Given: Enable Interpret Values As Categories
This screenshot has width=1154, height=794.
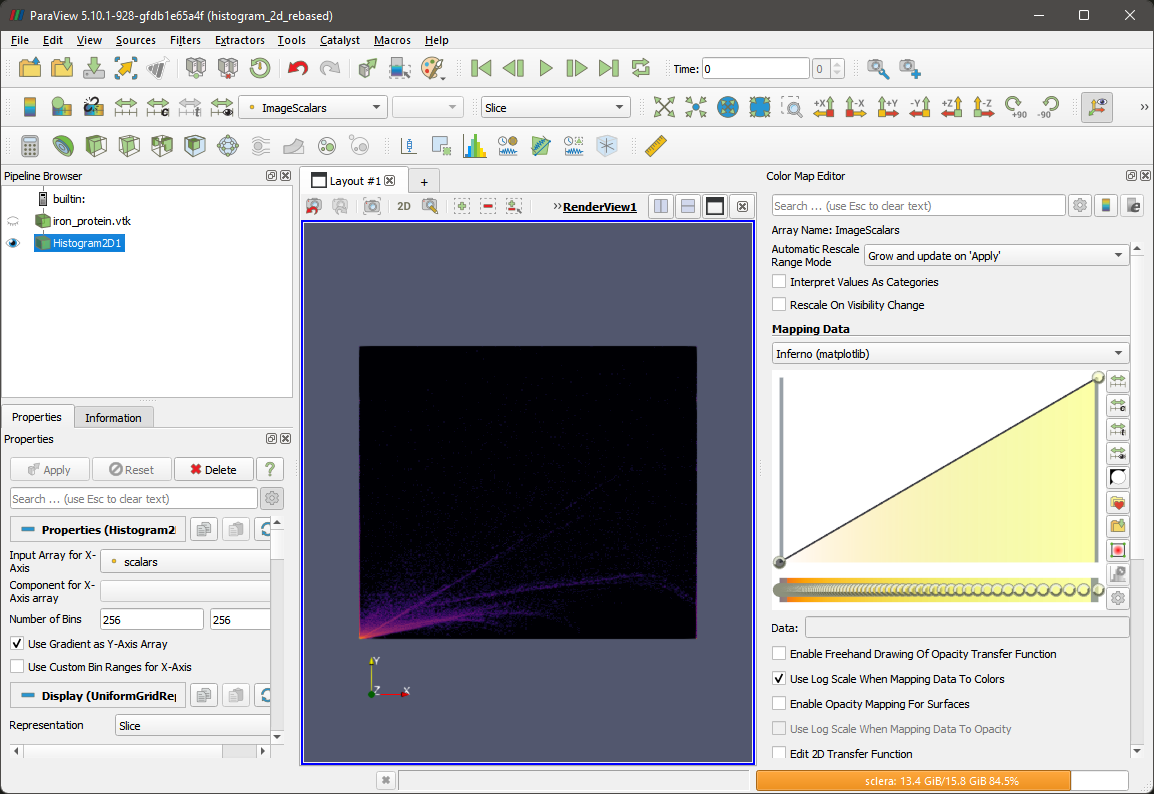Looking at the screenshot, I should (779, 281).
